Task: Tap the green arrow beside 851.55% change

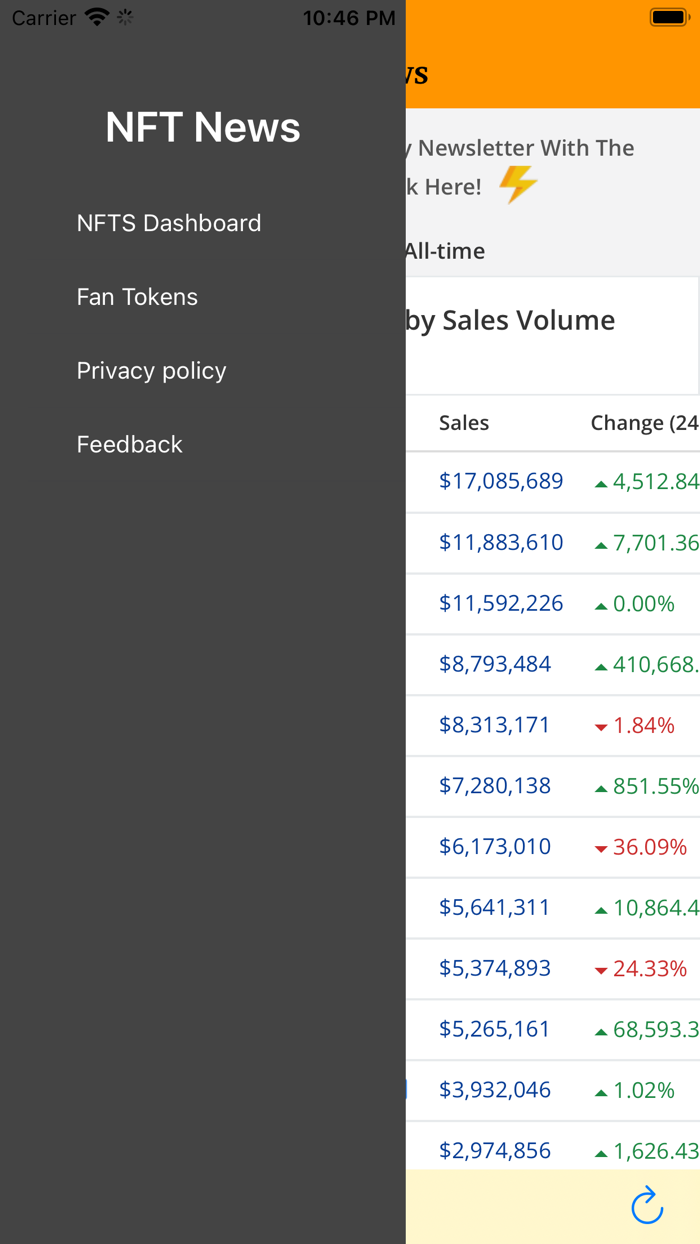Action: (x=600, y=786)
